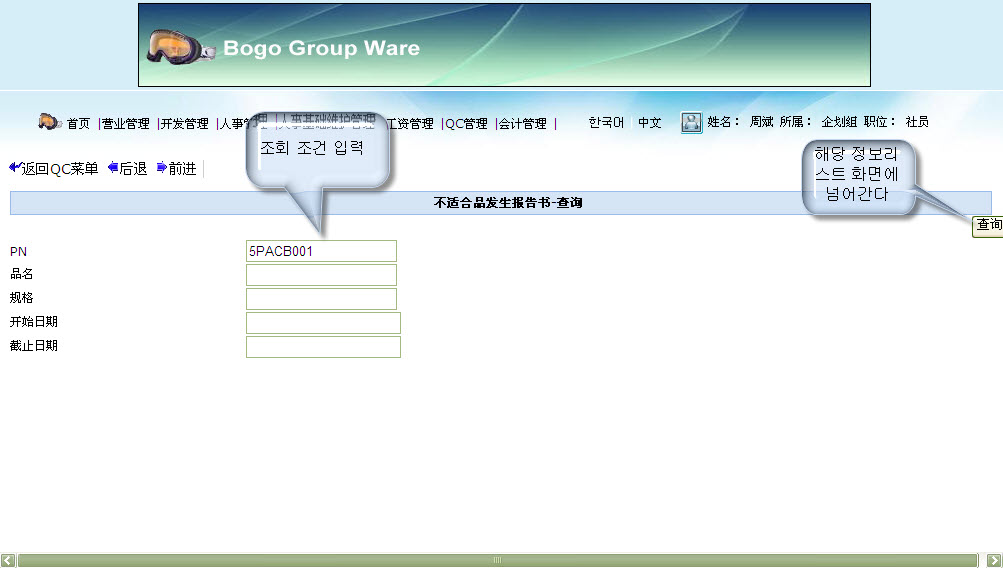Click the user avatar icon beside 姓名
This screenshot has width=1003, height=568.
coord(691,122)
